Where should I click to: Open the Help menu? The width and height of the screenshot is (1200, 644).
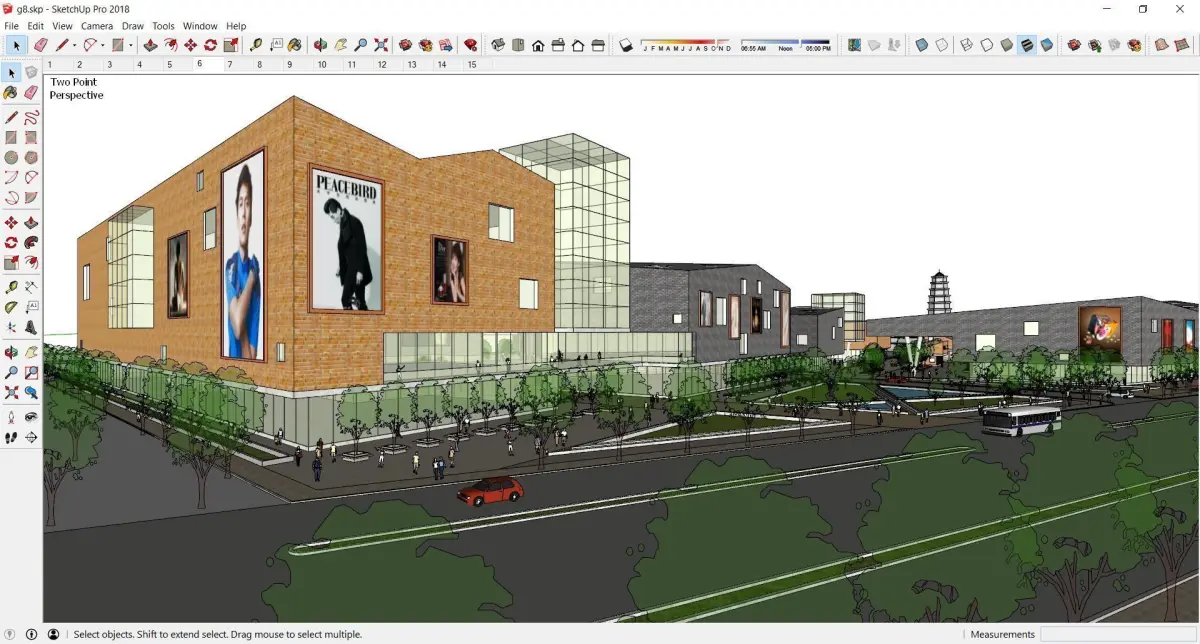236,26
